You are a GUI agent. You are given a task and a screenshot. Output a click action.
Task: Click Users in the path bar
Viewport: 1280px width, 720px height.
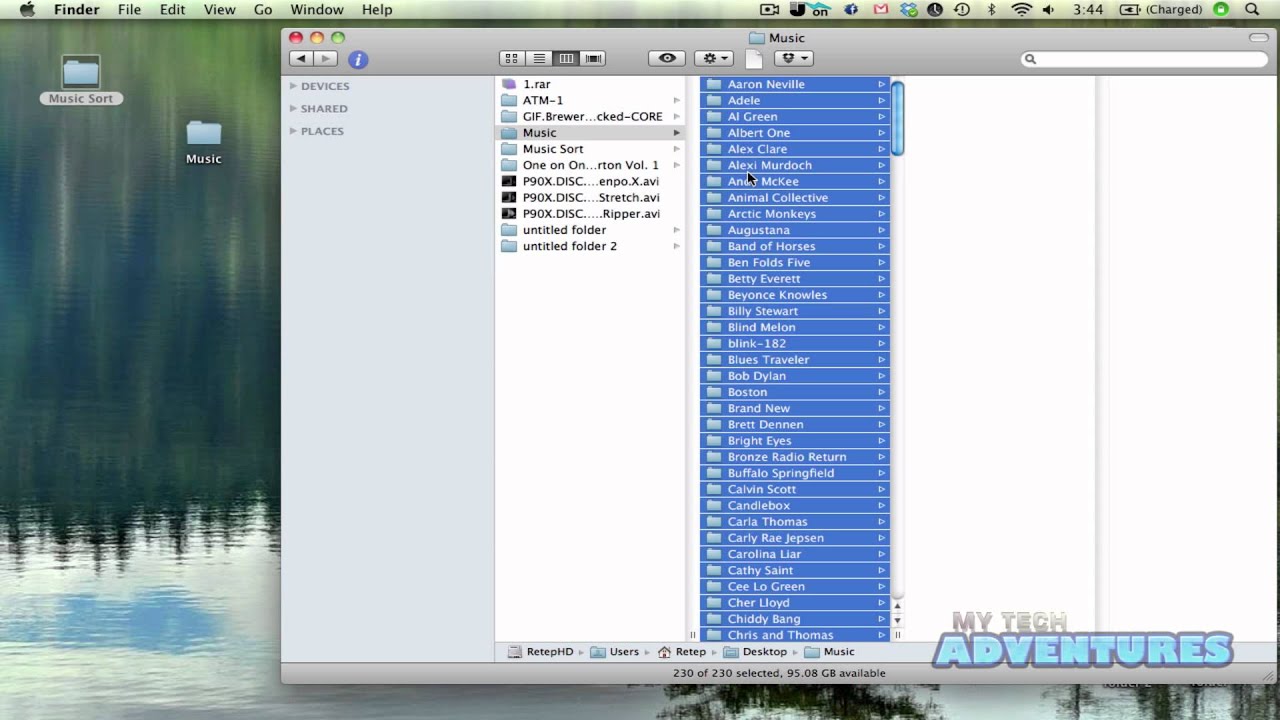(615, 652)
